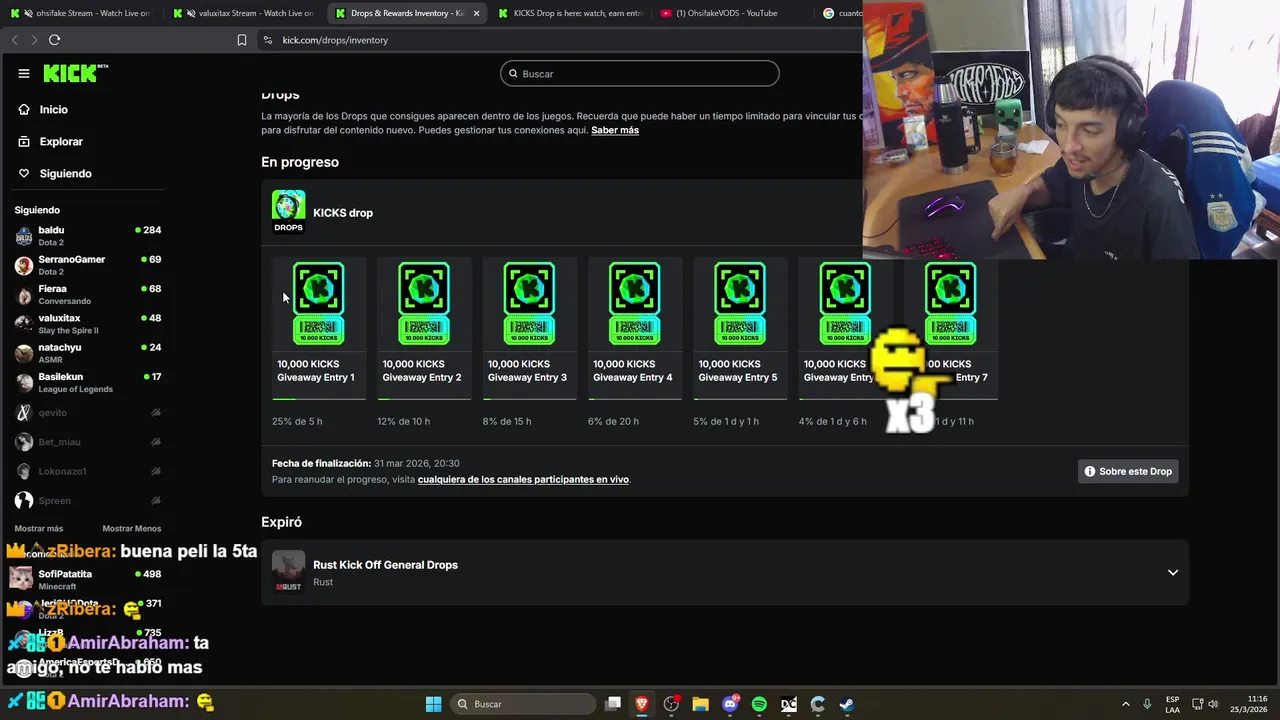Click '5% de 1 d y 1 h' text

(726, 422)
